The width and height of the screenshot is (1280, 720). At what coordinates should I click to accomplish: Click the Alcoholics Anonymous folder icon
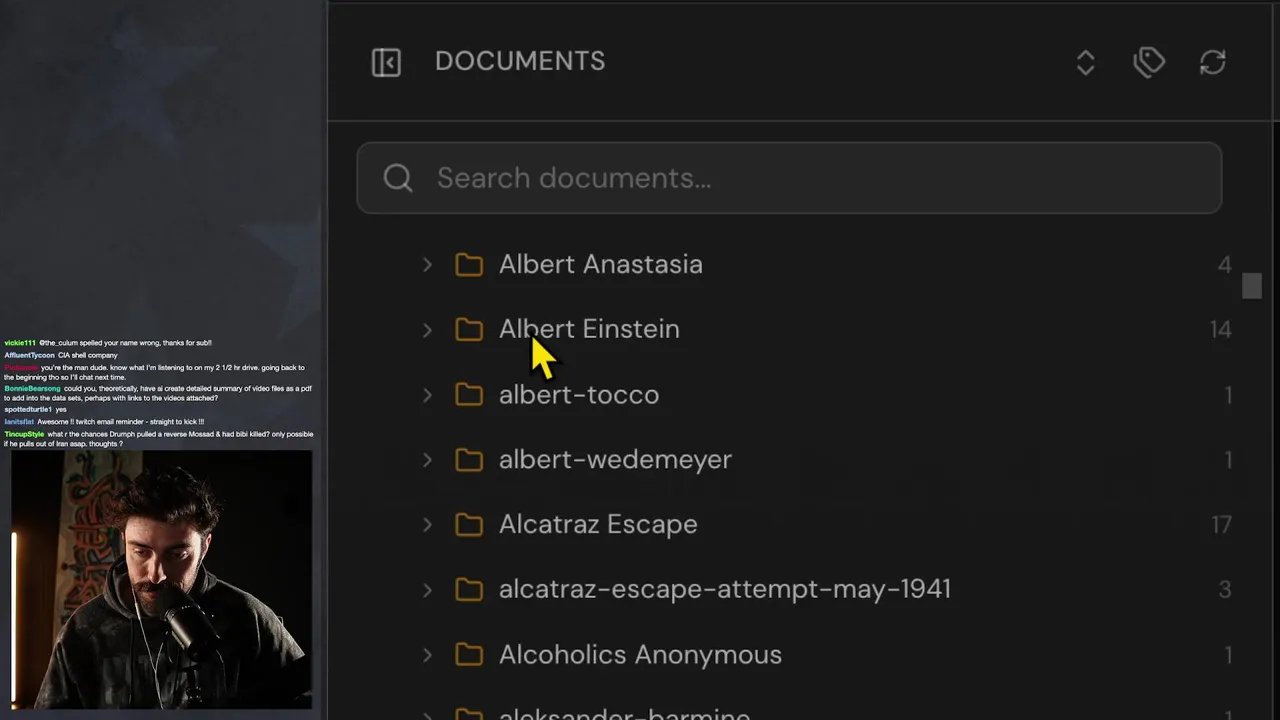(469, 655)
